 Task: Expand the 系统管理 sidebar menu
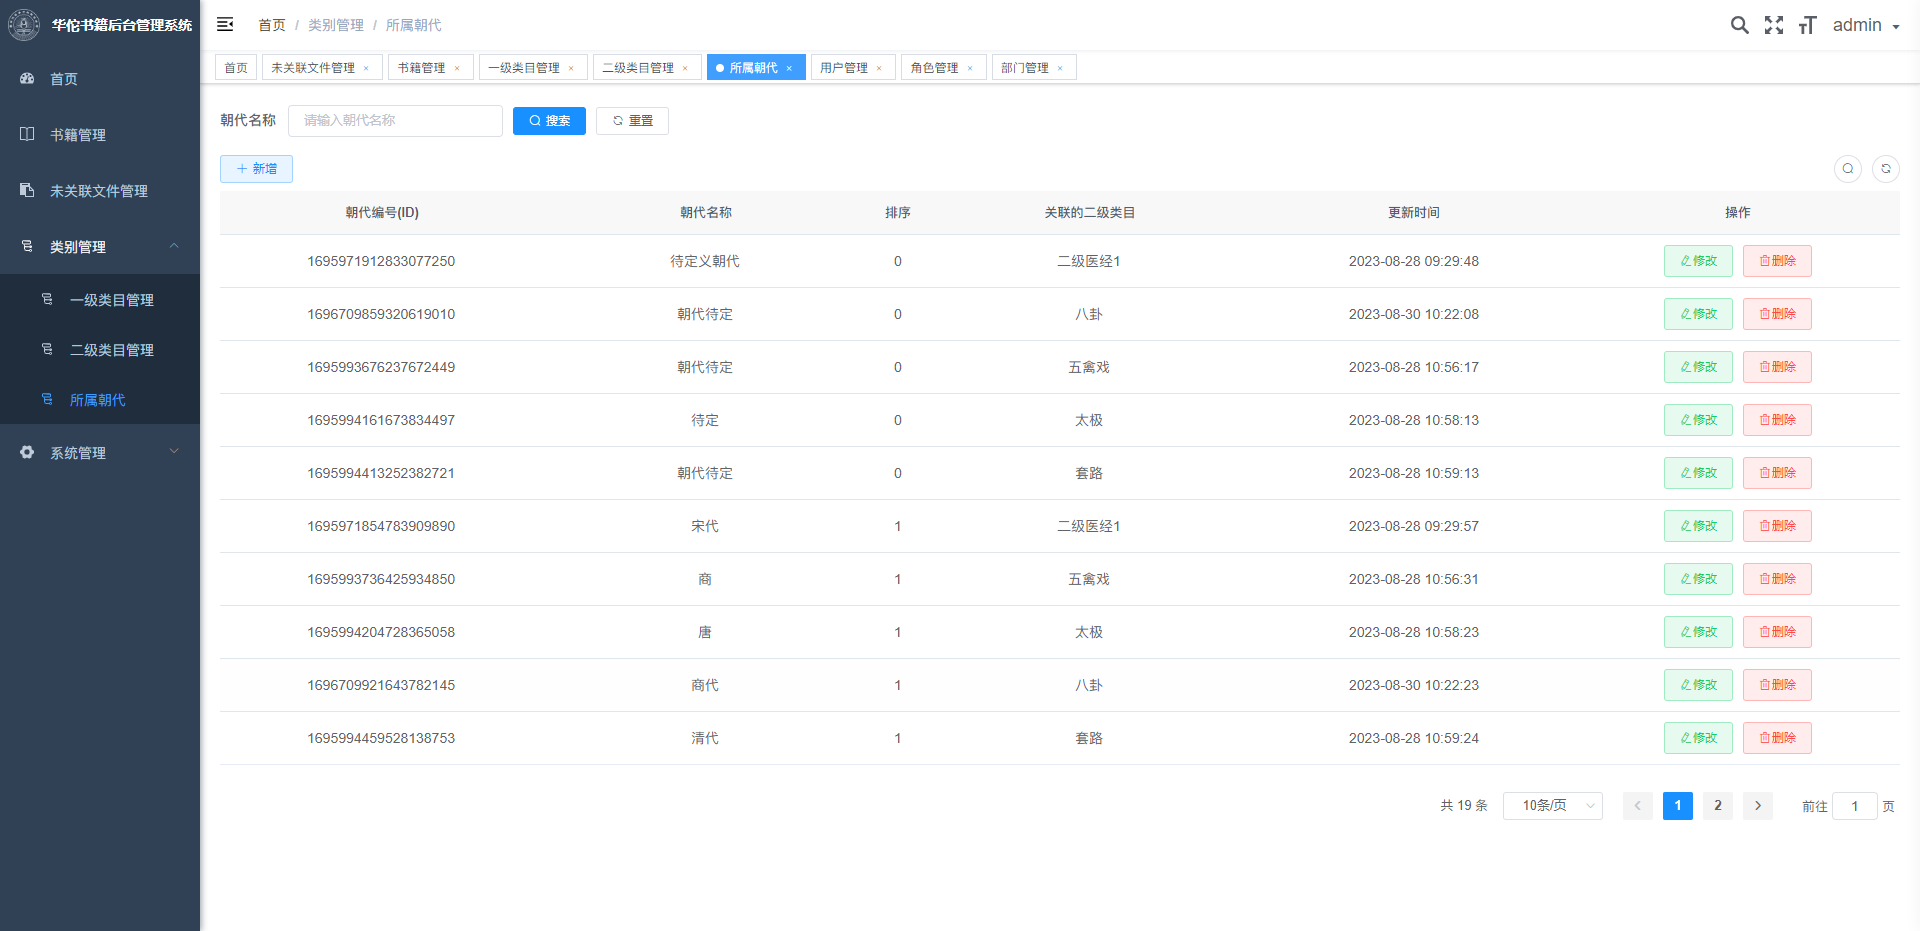point(100,452)
